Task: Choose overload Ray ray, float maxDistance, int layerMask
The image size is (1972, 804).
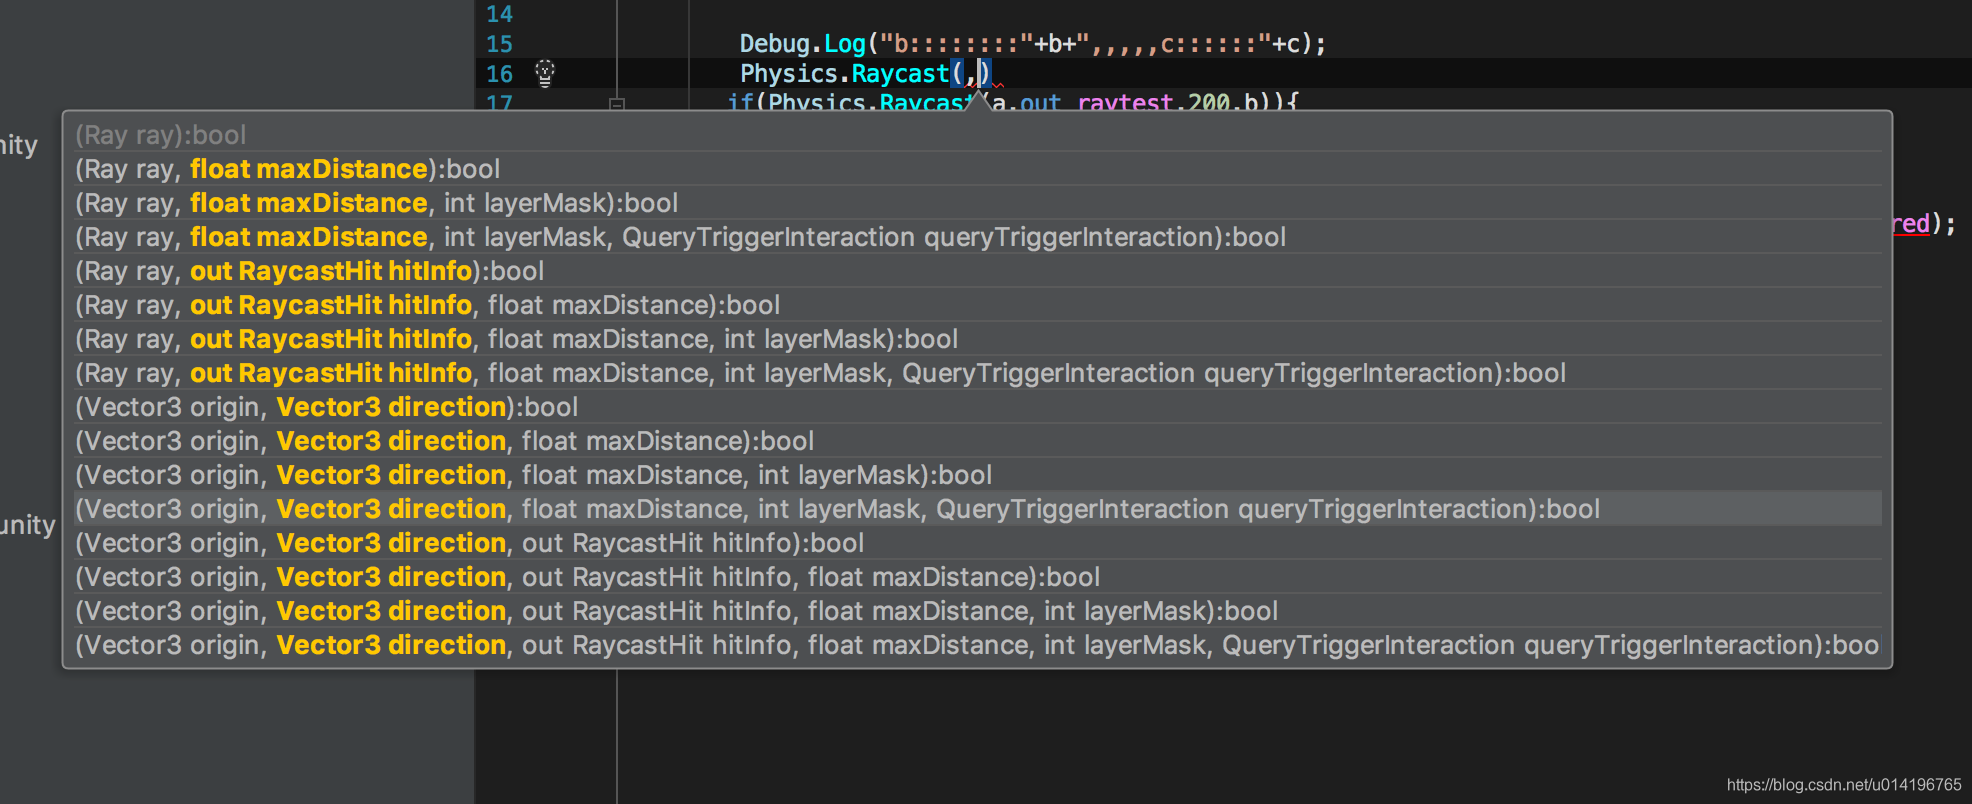Action: [978, 203]
